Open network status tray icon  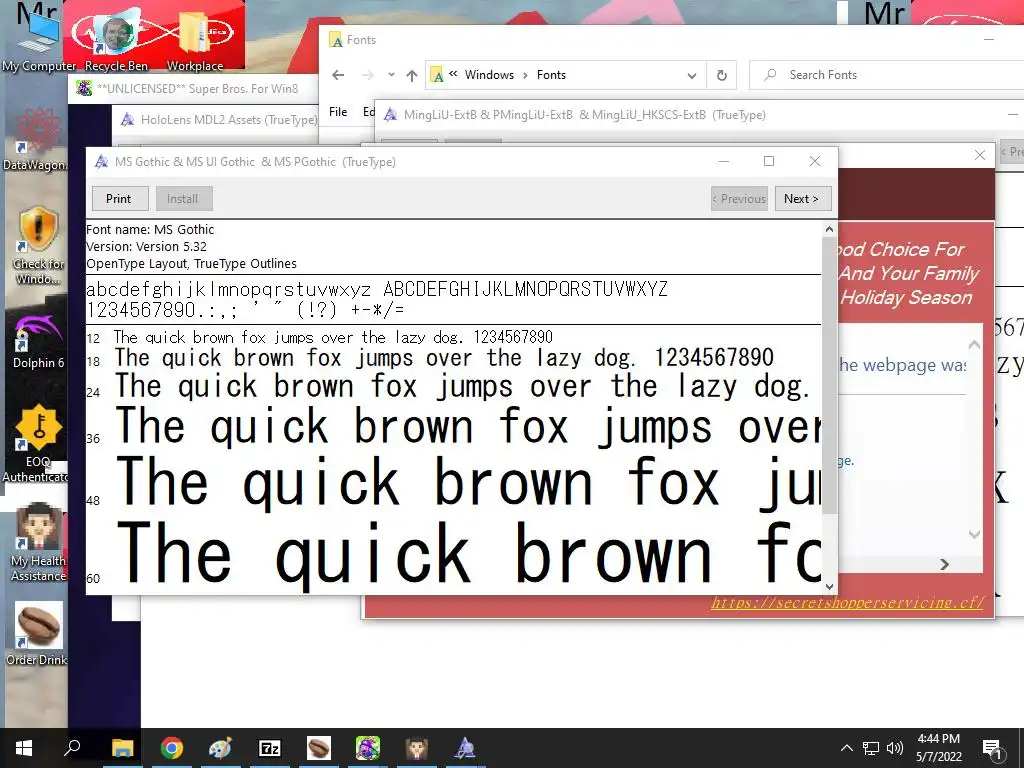[871, 748]
